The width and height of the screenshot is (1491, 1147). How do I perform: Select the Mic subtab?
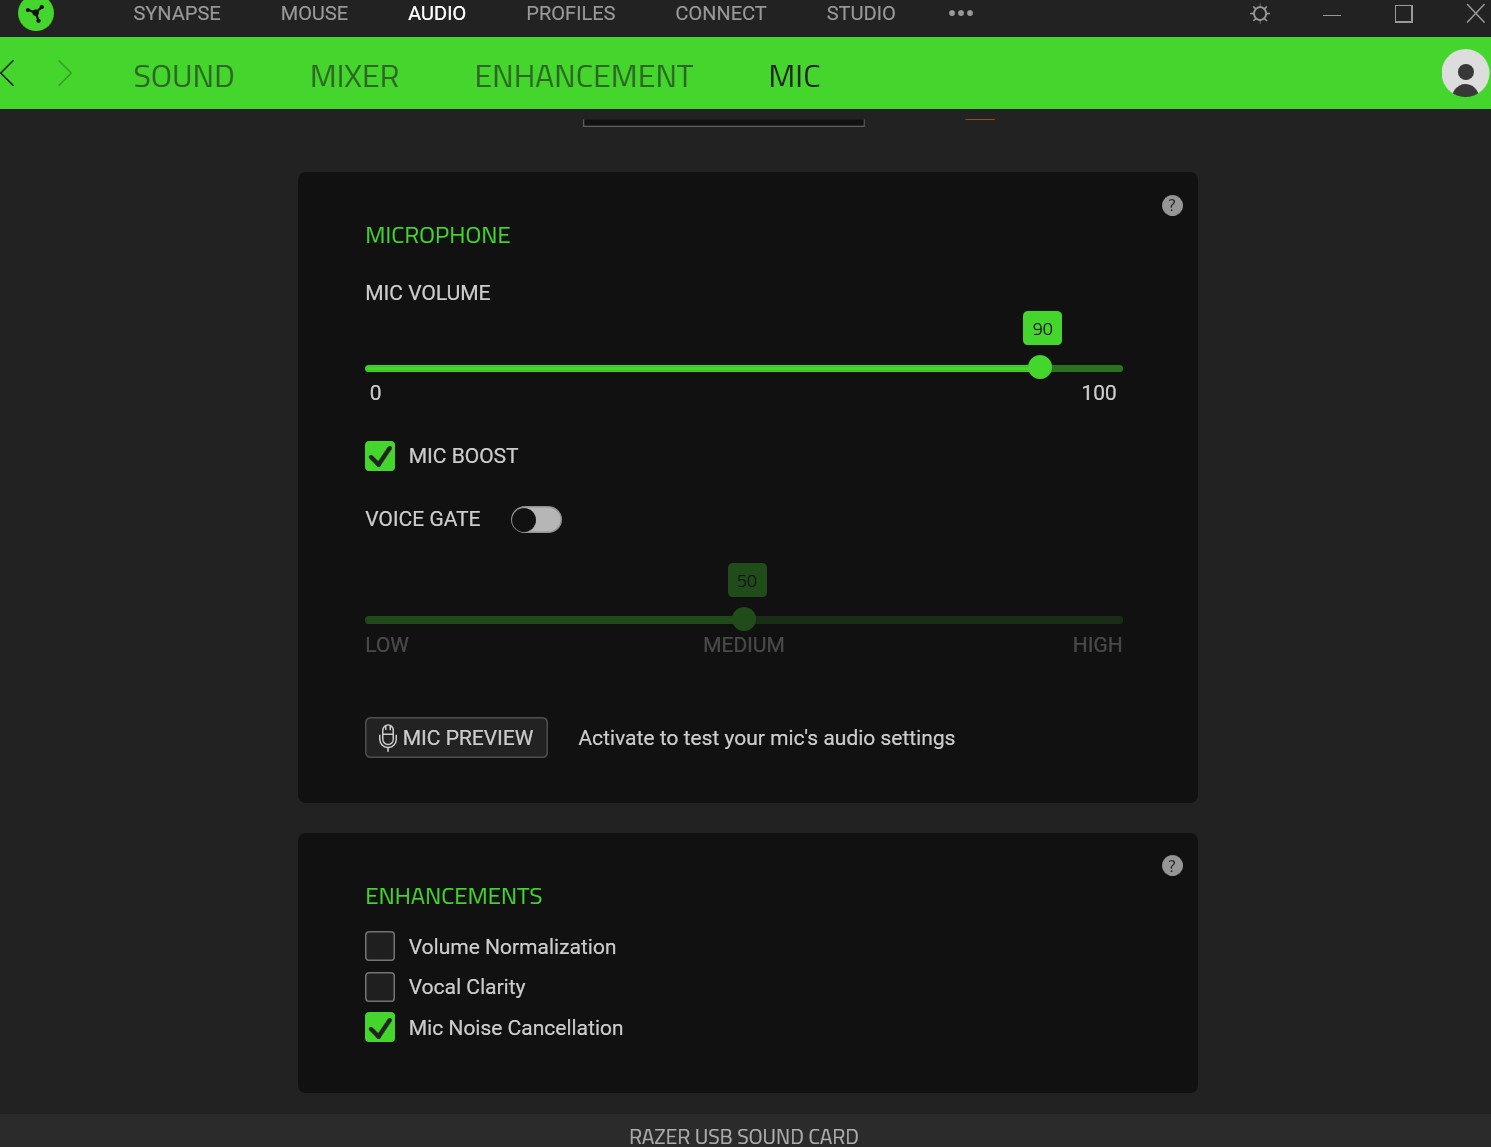pos(795,76)
